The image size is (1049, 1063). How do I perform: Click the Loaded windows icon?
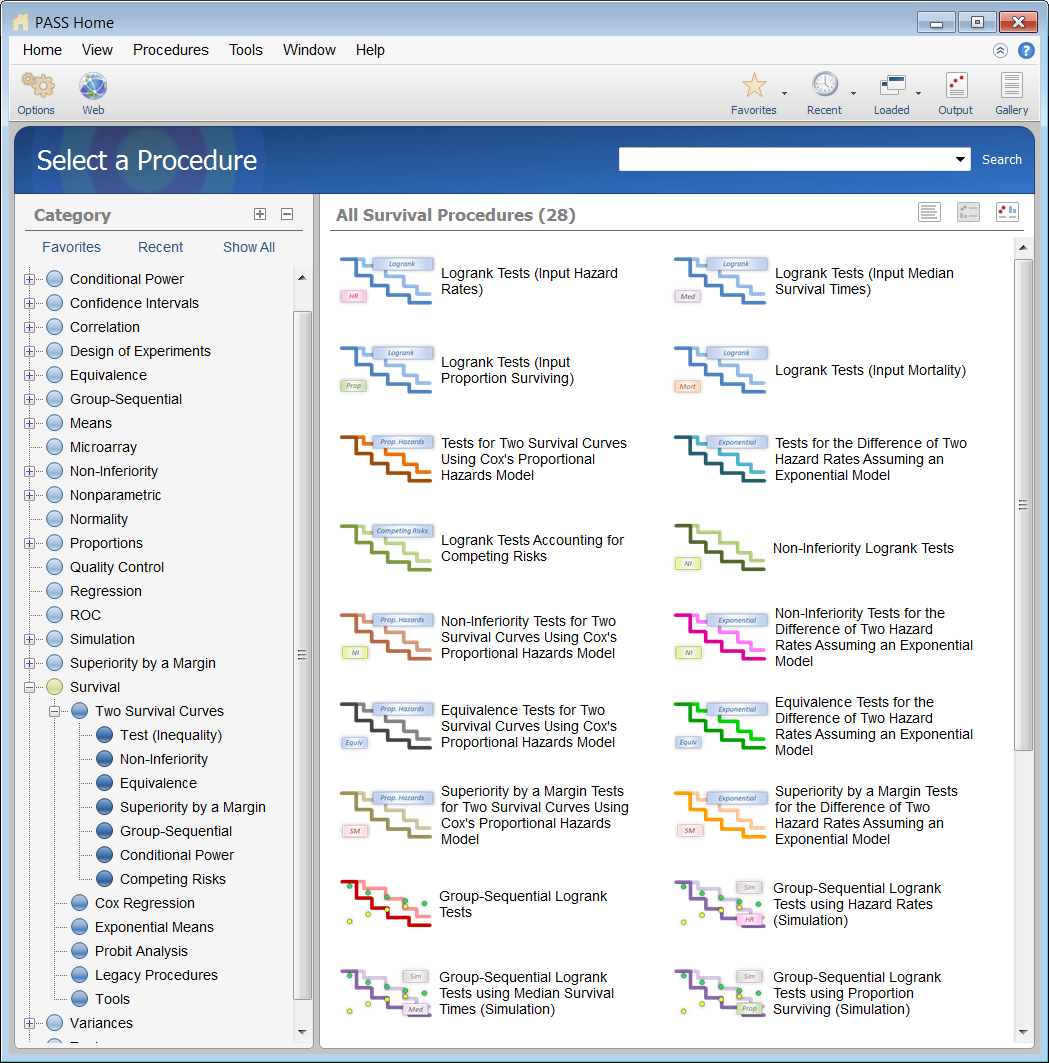pos(892,85)
